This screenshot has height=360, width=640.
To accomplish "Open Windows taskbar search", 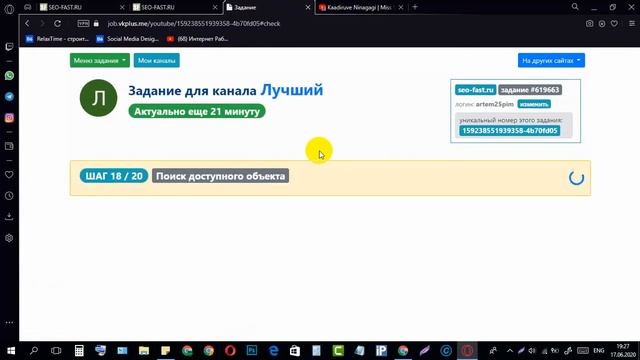I will 34,351.
